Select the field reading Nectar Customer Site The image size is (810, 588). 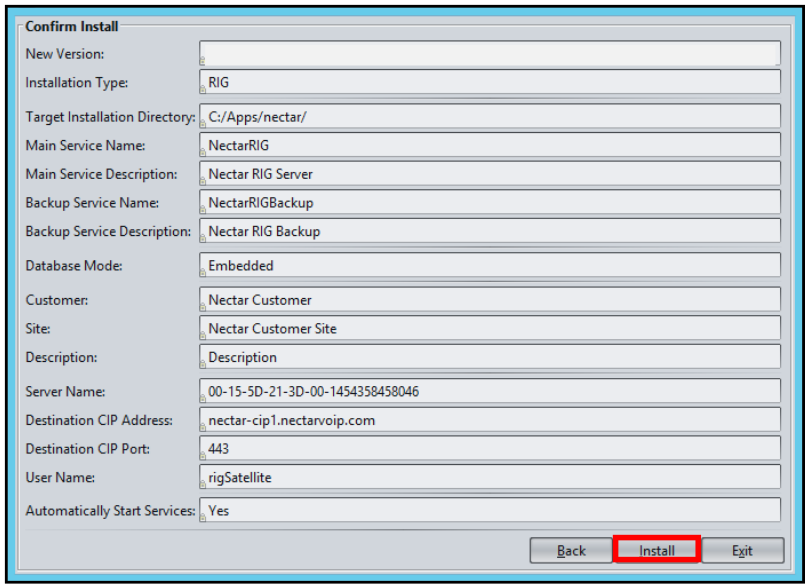point(490,328)
